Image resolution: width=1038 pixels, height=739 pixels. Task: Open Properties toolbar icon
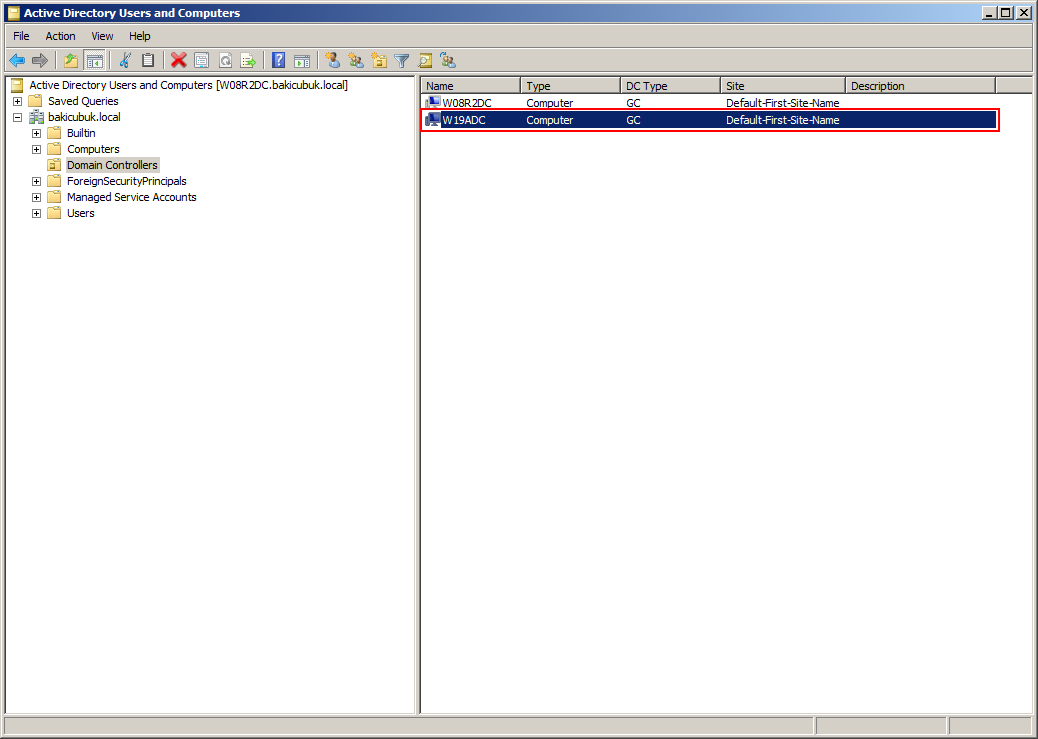click(202, 61)
